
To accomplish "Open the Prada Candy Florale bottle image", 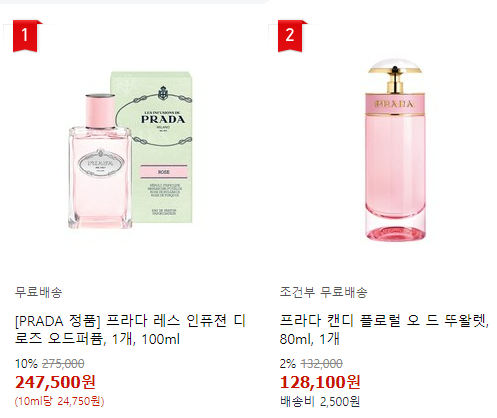I will (395, 150).
